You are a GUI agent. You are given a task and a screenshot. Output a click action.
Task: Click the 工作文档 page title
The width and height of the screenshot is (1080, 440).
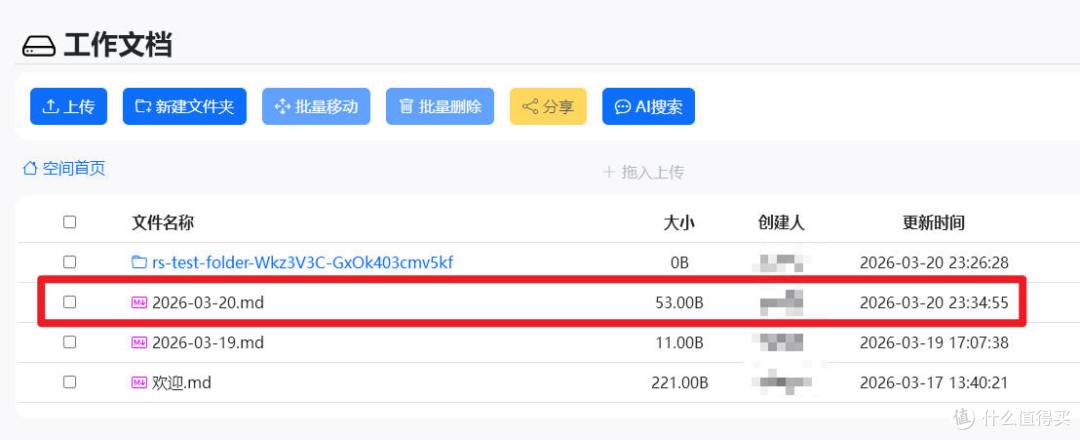click(117, 45)
